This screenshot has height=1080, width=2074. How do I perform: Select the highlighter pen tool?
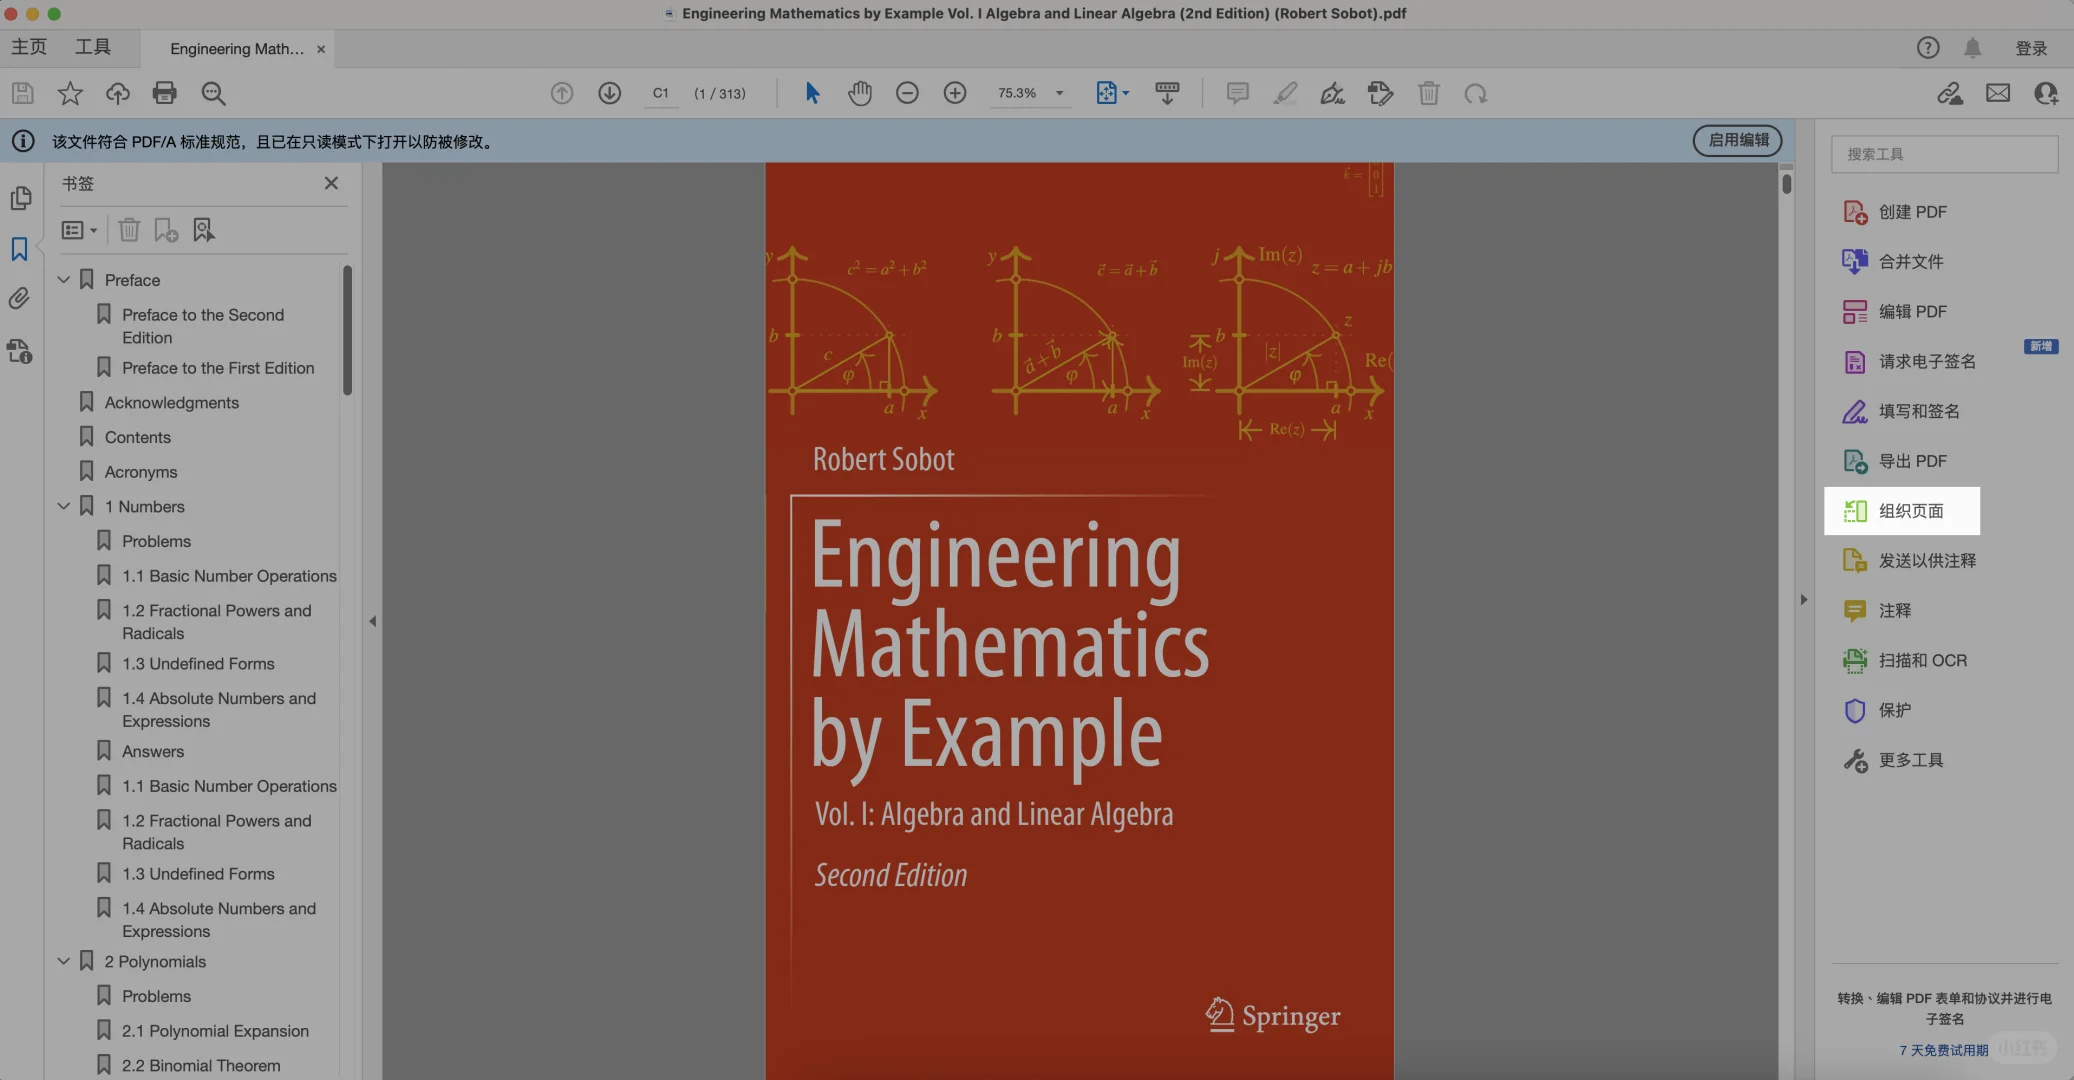[1285, 93]
